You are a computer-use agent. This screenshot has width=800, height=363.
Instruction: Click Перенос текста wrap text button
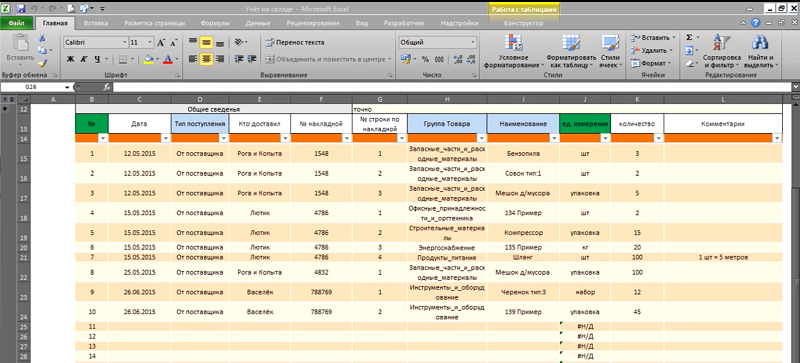(x=295, y=43)
